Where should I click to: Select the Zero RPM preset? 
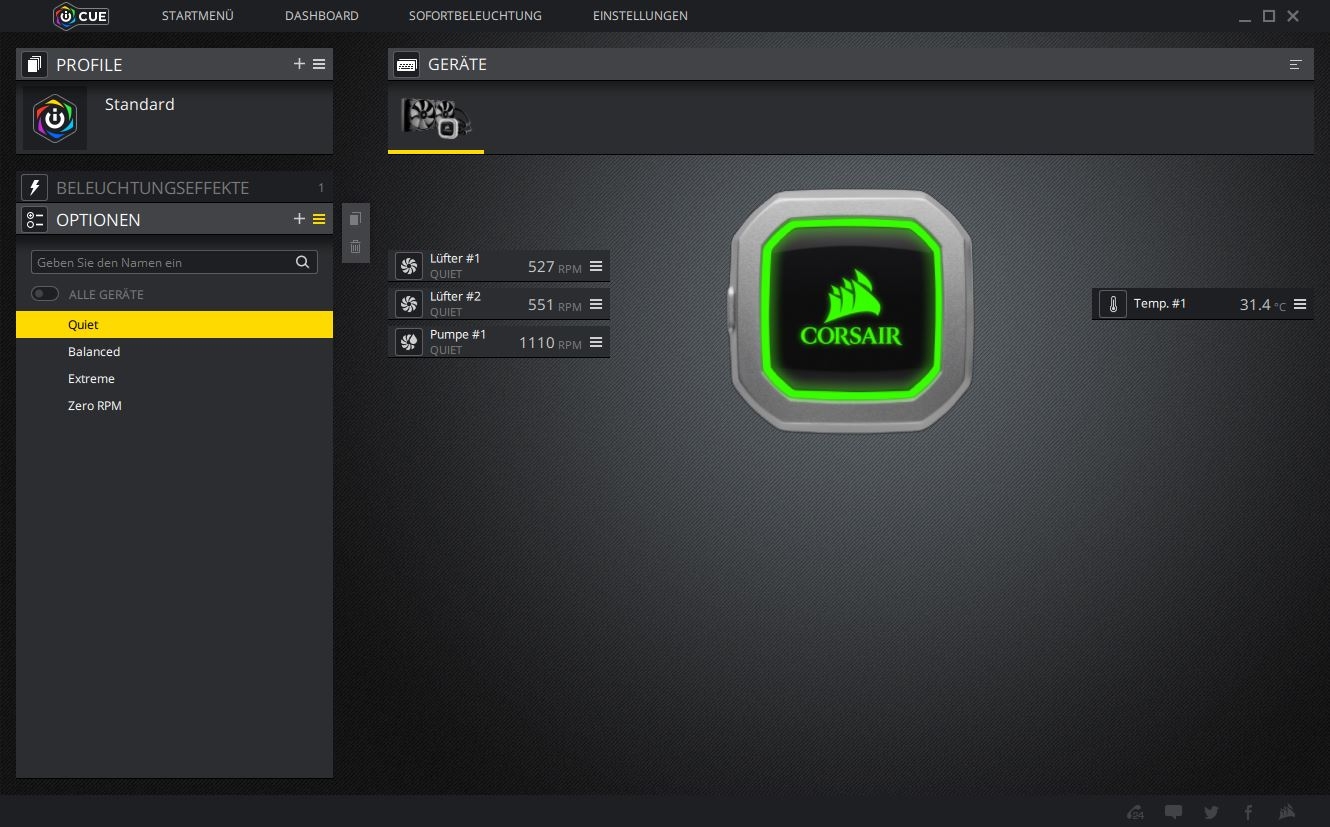[174, 405]
